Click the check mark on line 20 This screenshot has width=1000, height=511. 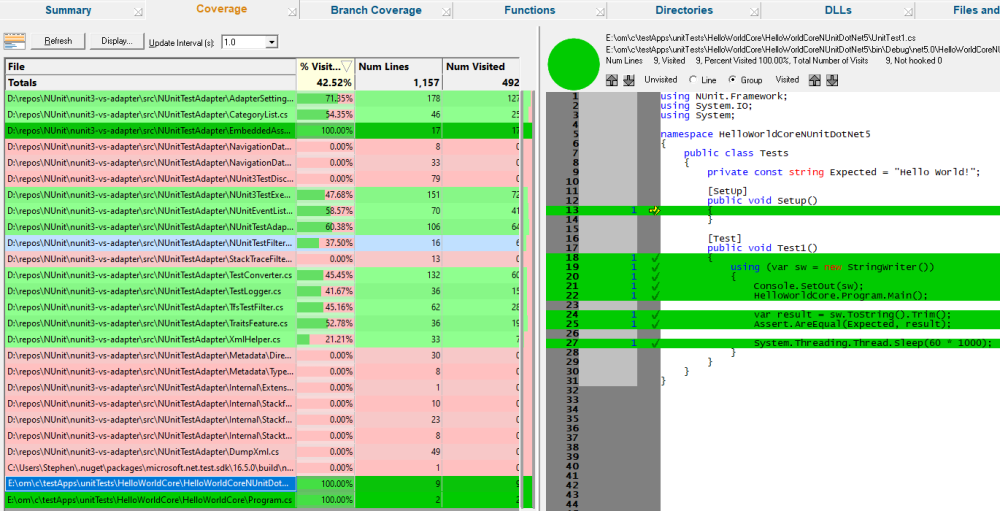click(655, 277)
